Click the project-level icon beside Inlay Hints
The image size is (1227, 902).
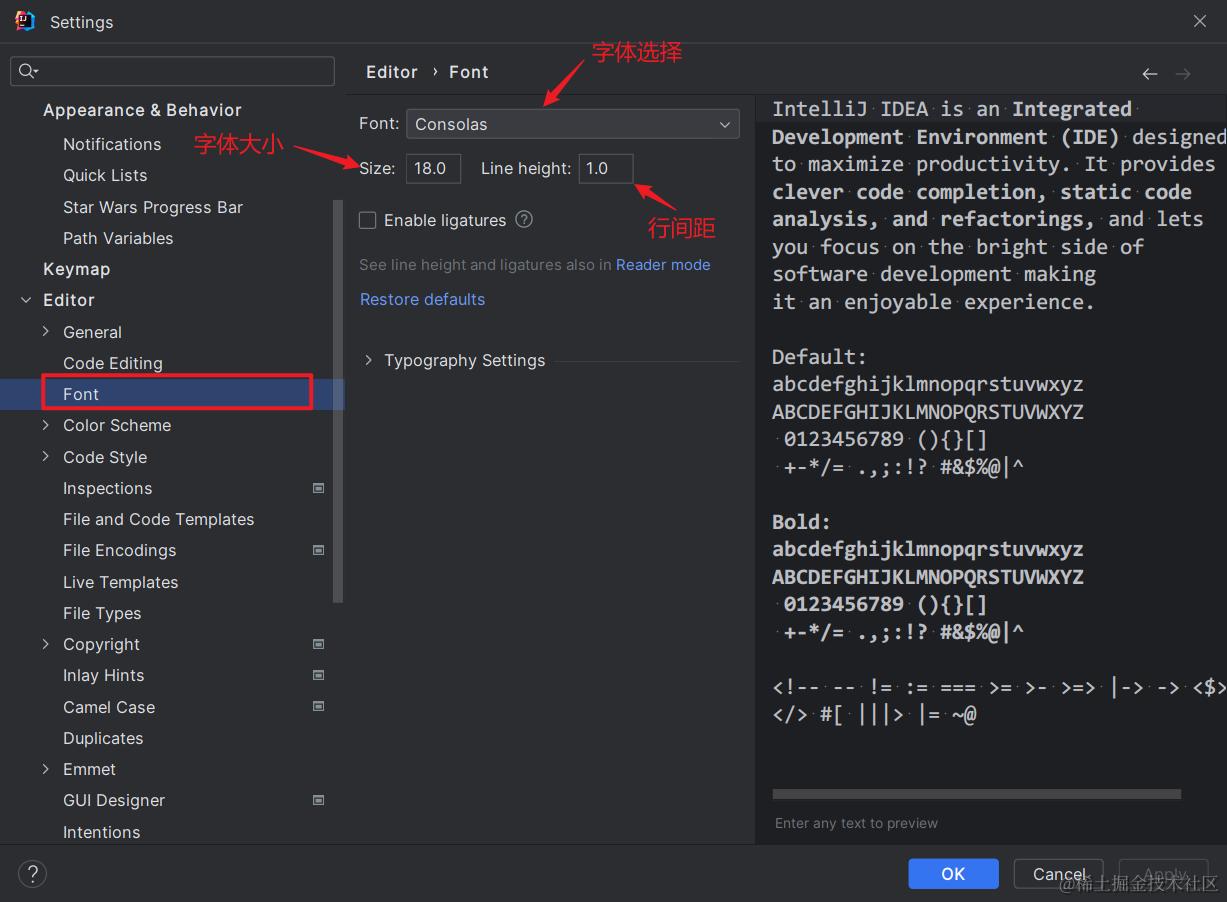pos(319,675)
